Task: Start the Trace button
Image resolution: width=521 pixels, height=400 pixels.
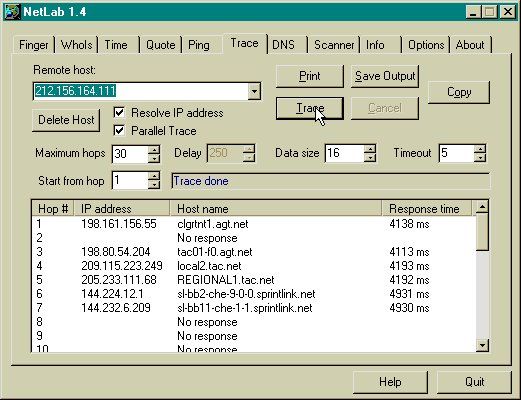Action: [x=310, y=108]
